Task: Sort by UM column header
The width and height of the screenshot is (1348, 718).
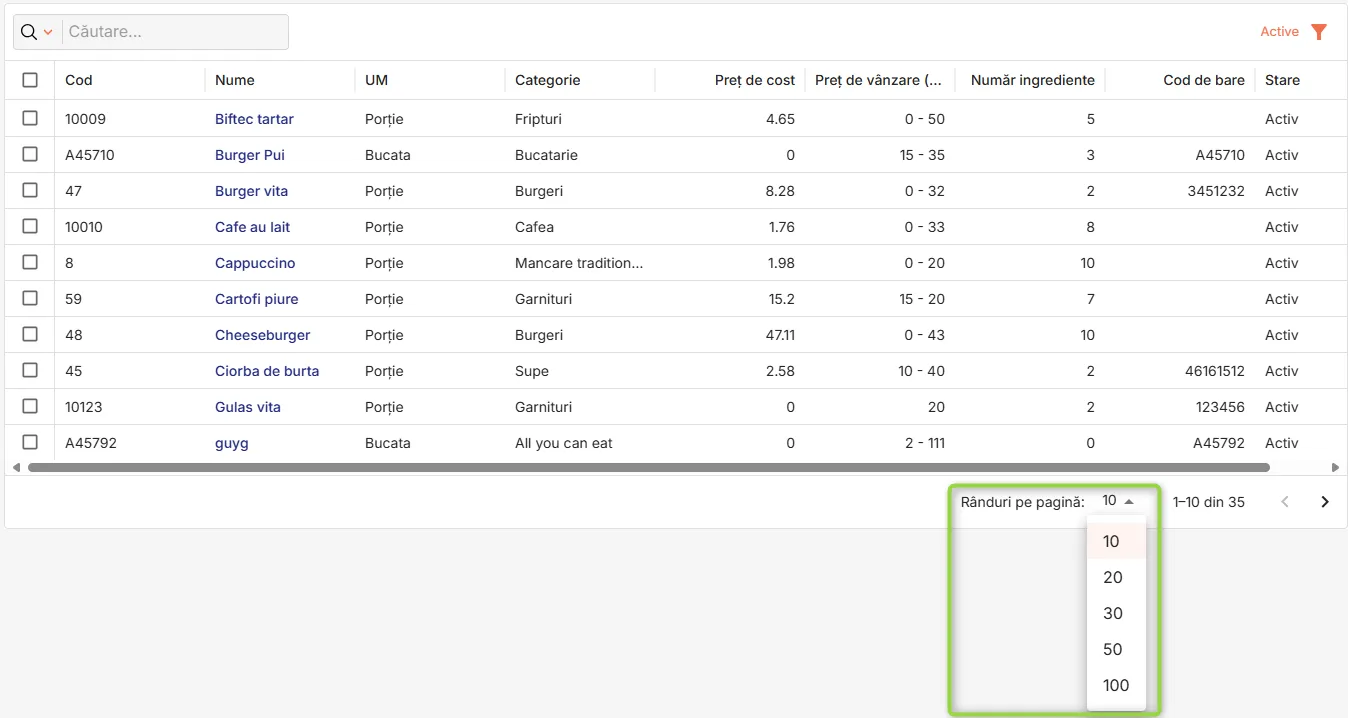Action: click(376, 80)
